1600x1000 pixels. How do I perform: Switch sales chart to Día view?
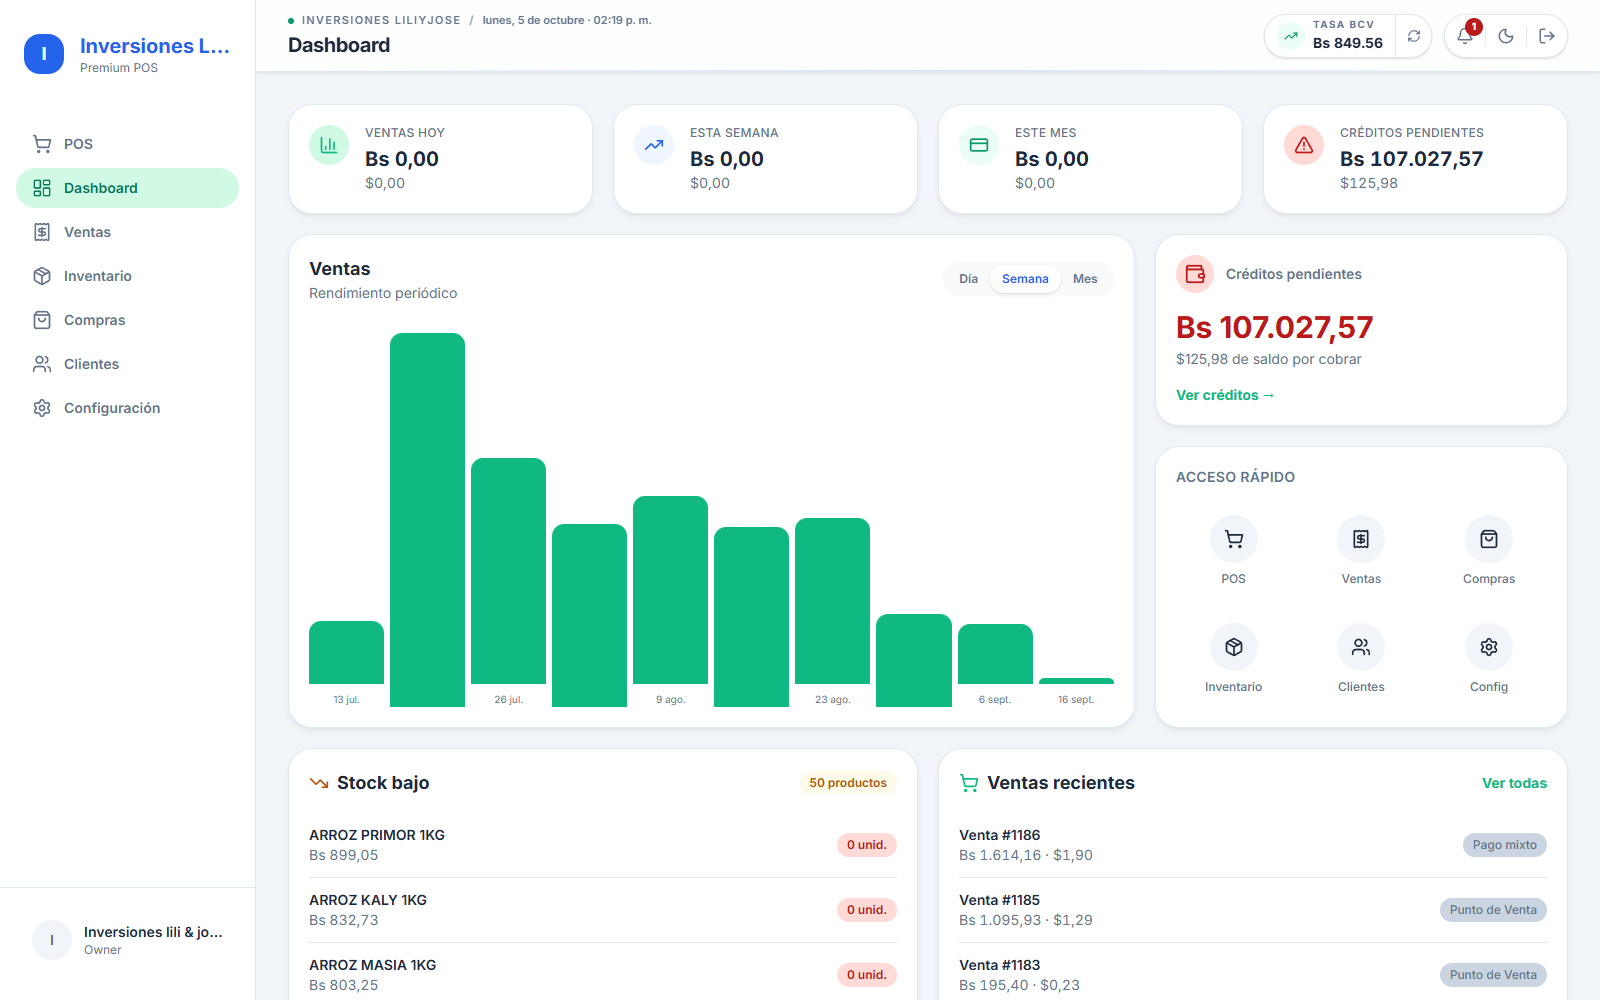pos(968,279)
